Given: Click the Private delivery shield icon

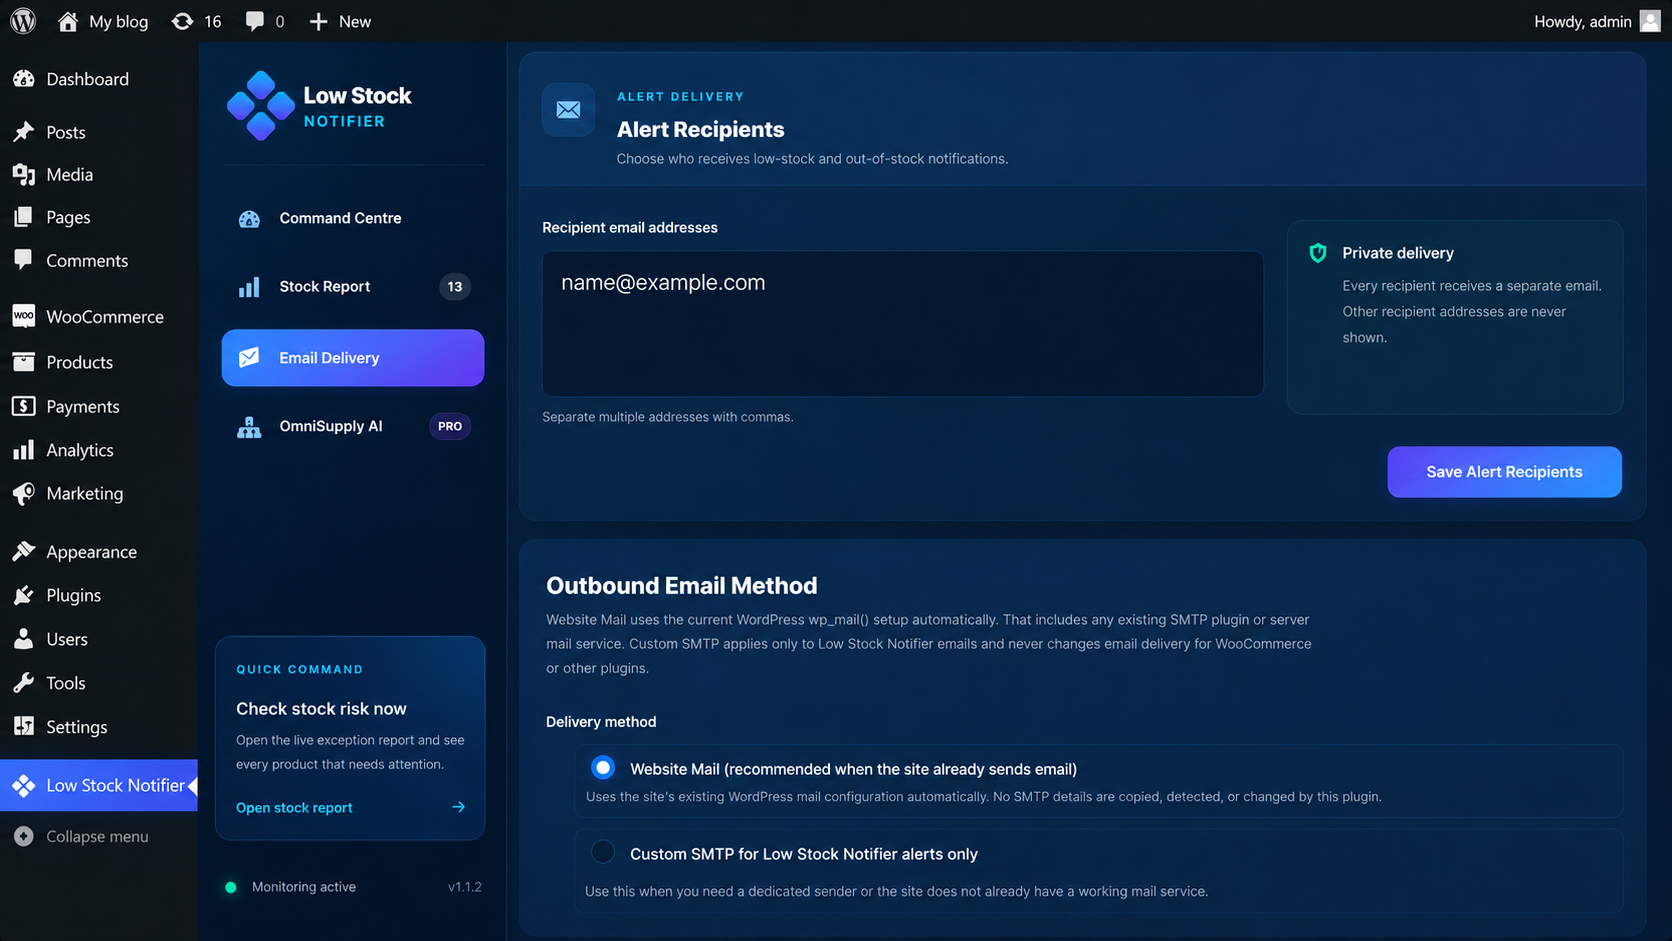Looking at the screenshot, I should pos(1318,253).
